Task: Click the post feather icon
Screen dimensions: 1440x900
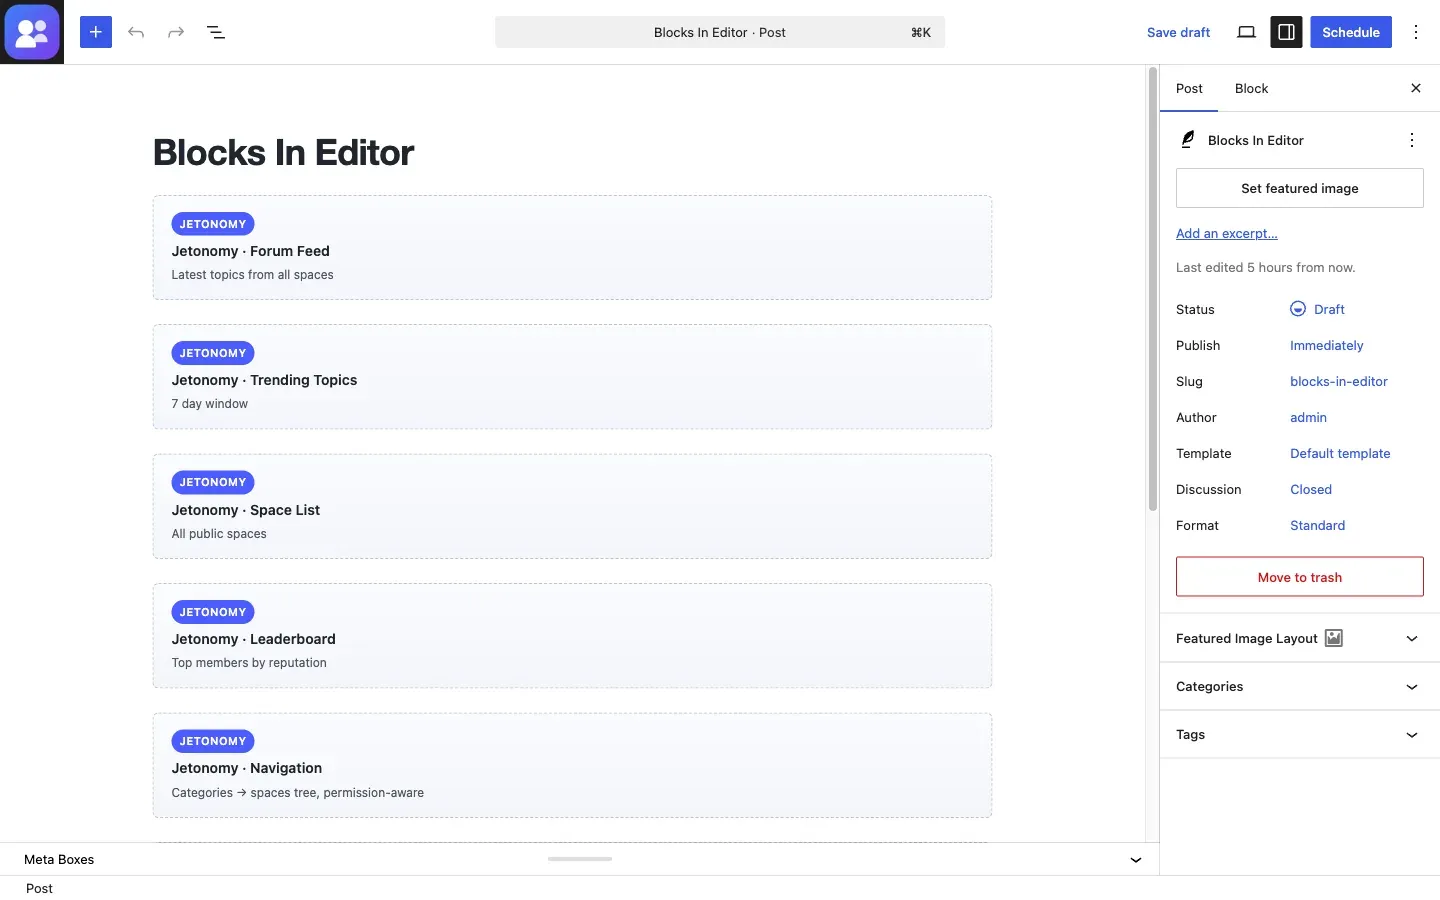Action: [1188, 140]
